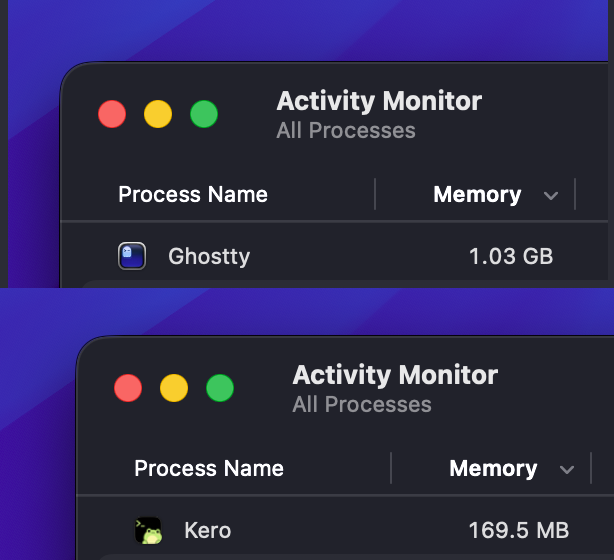Select the Kero process name

(208, 531)
